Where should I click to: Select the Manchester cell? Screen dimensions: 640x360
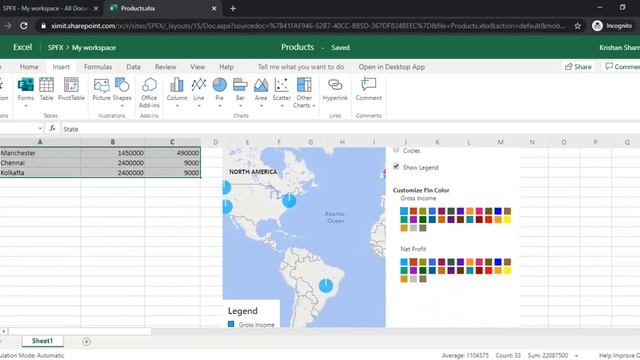point(40,153)
